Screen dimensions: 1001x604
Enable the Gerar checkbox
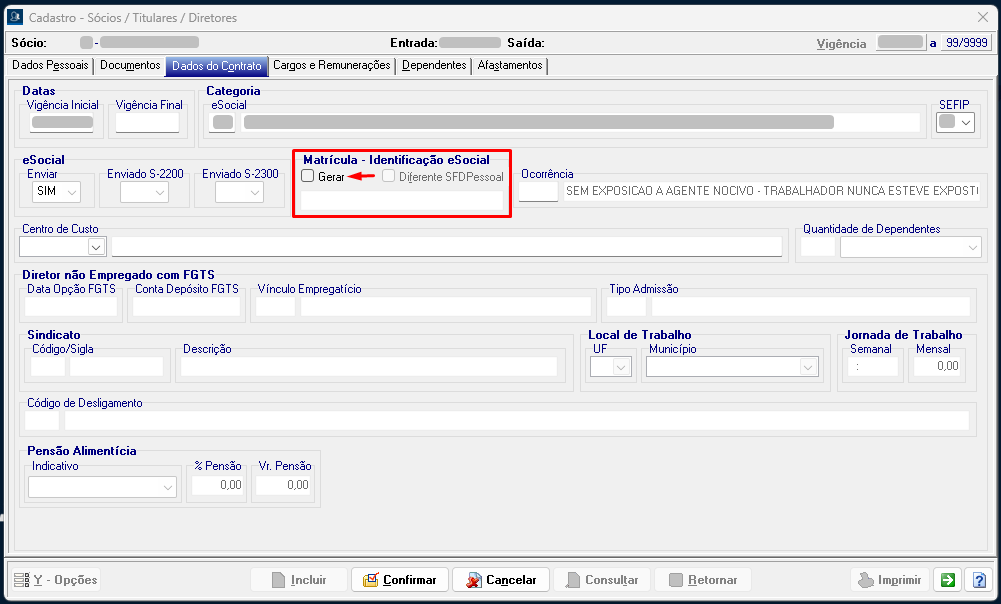(x=308, y=176)
